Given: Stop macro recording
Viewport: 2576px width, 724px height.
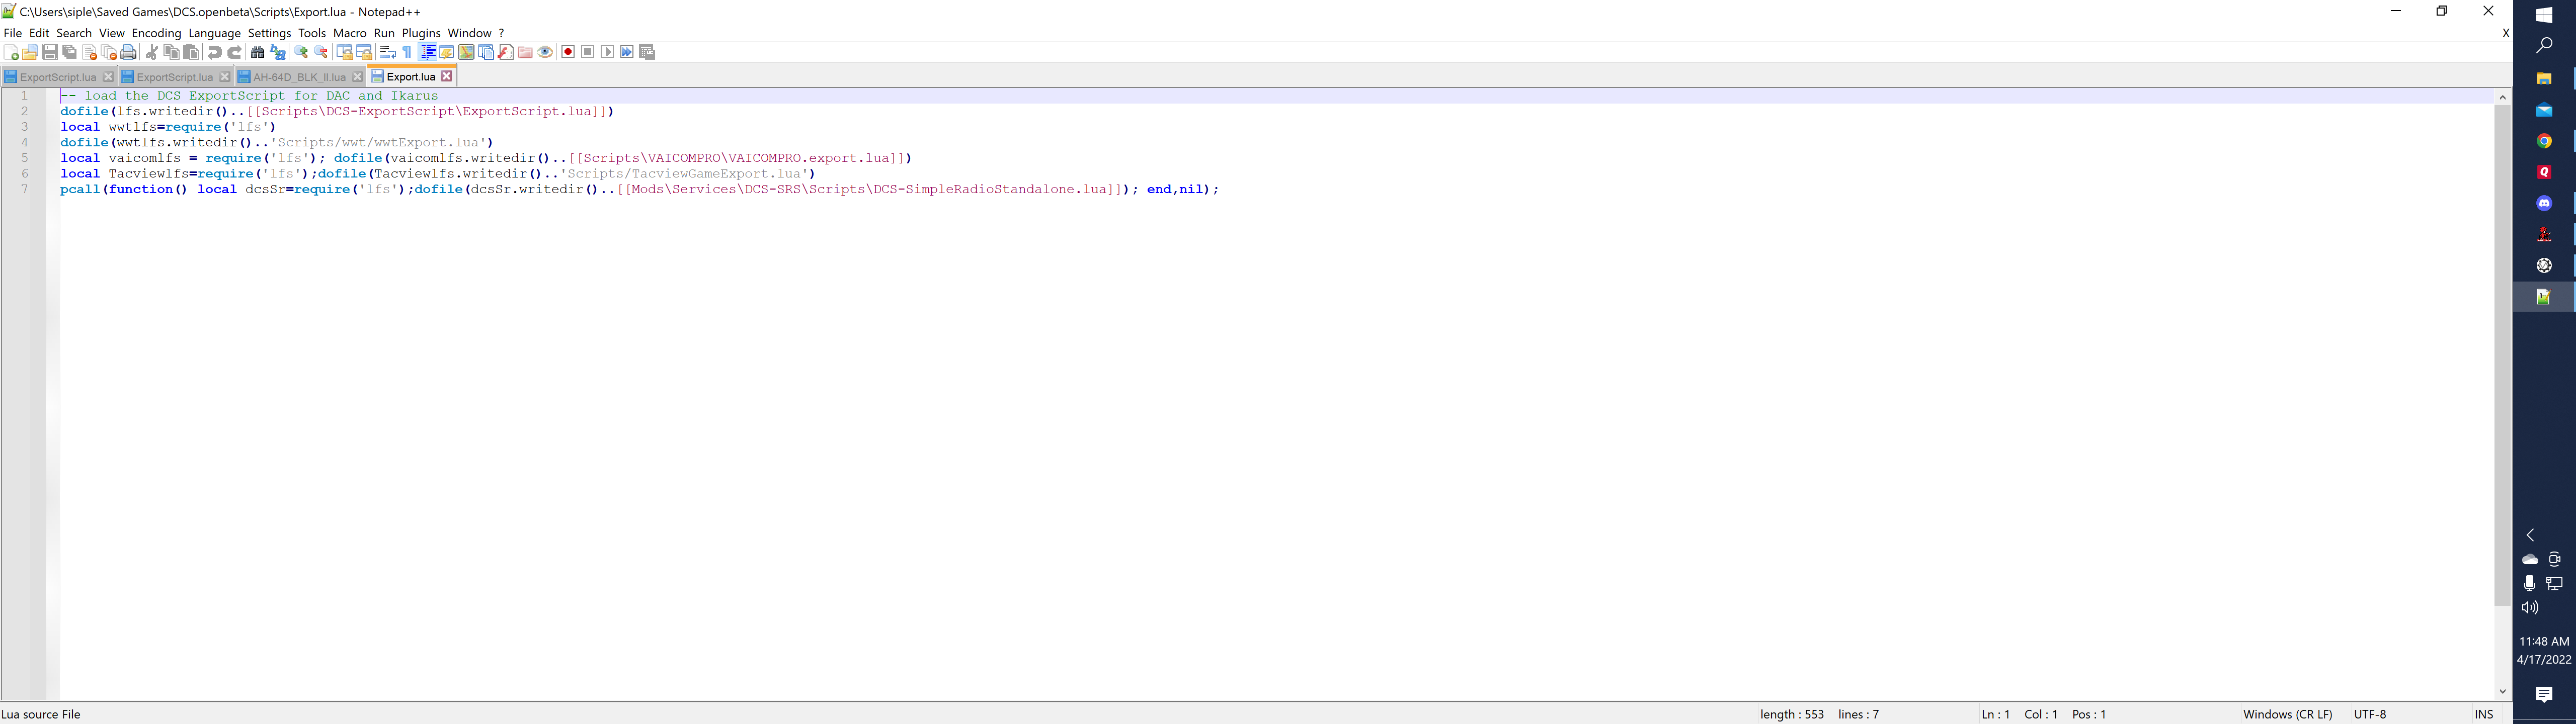Looking at the screenshot, I should click(588, 52).
